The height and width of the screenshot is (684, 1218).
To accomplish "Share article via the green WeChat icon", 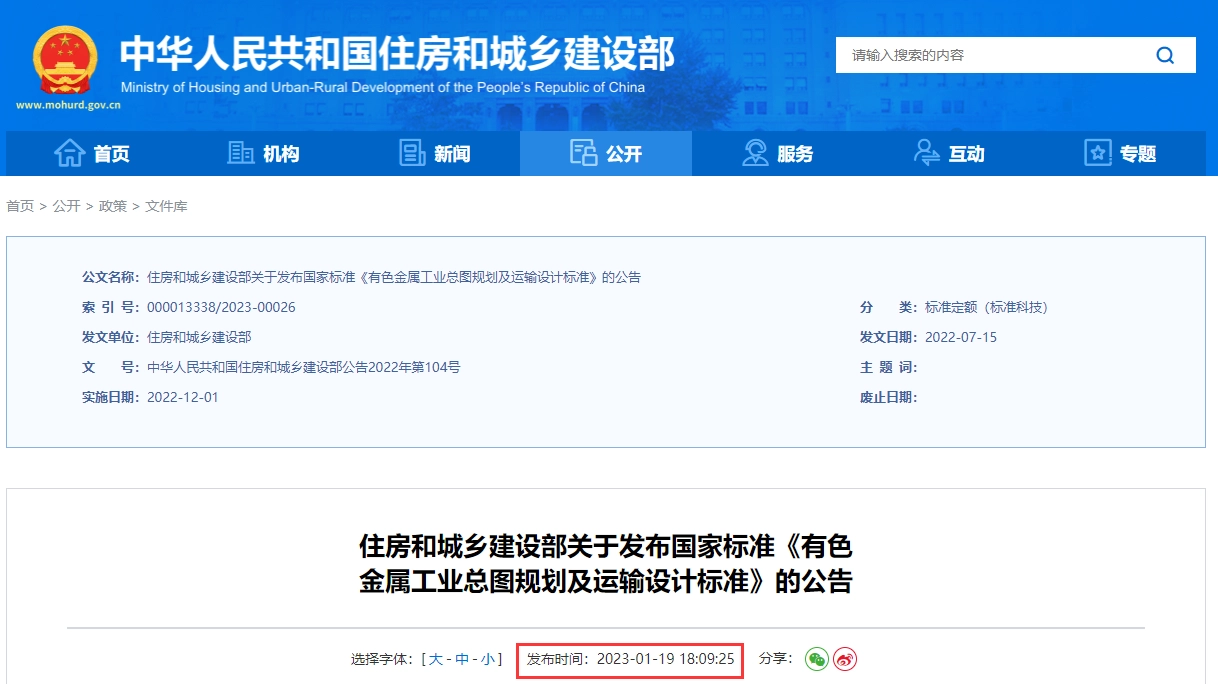I will click(x=818, y=659).
